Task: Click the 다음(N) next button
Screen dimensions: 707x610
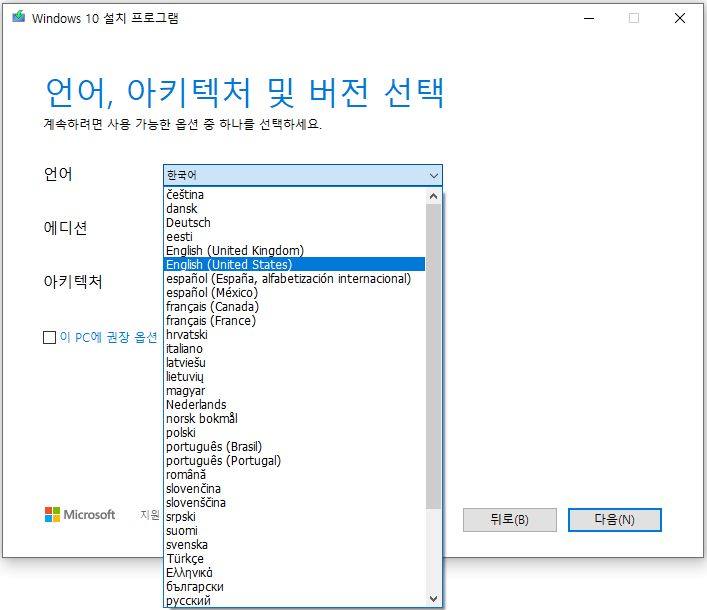Action: tap(615, 520)
